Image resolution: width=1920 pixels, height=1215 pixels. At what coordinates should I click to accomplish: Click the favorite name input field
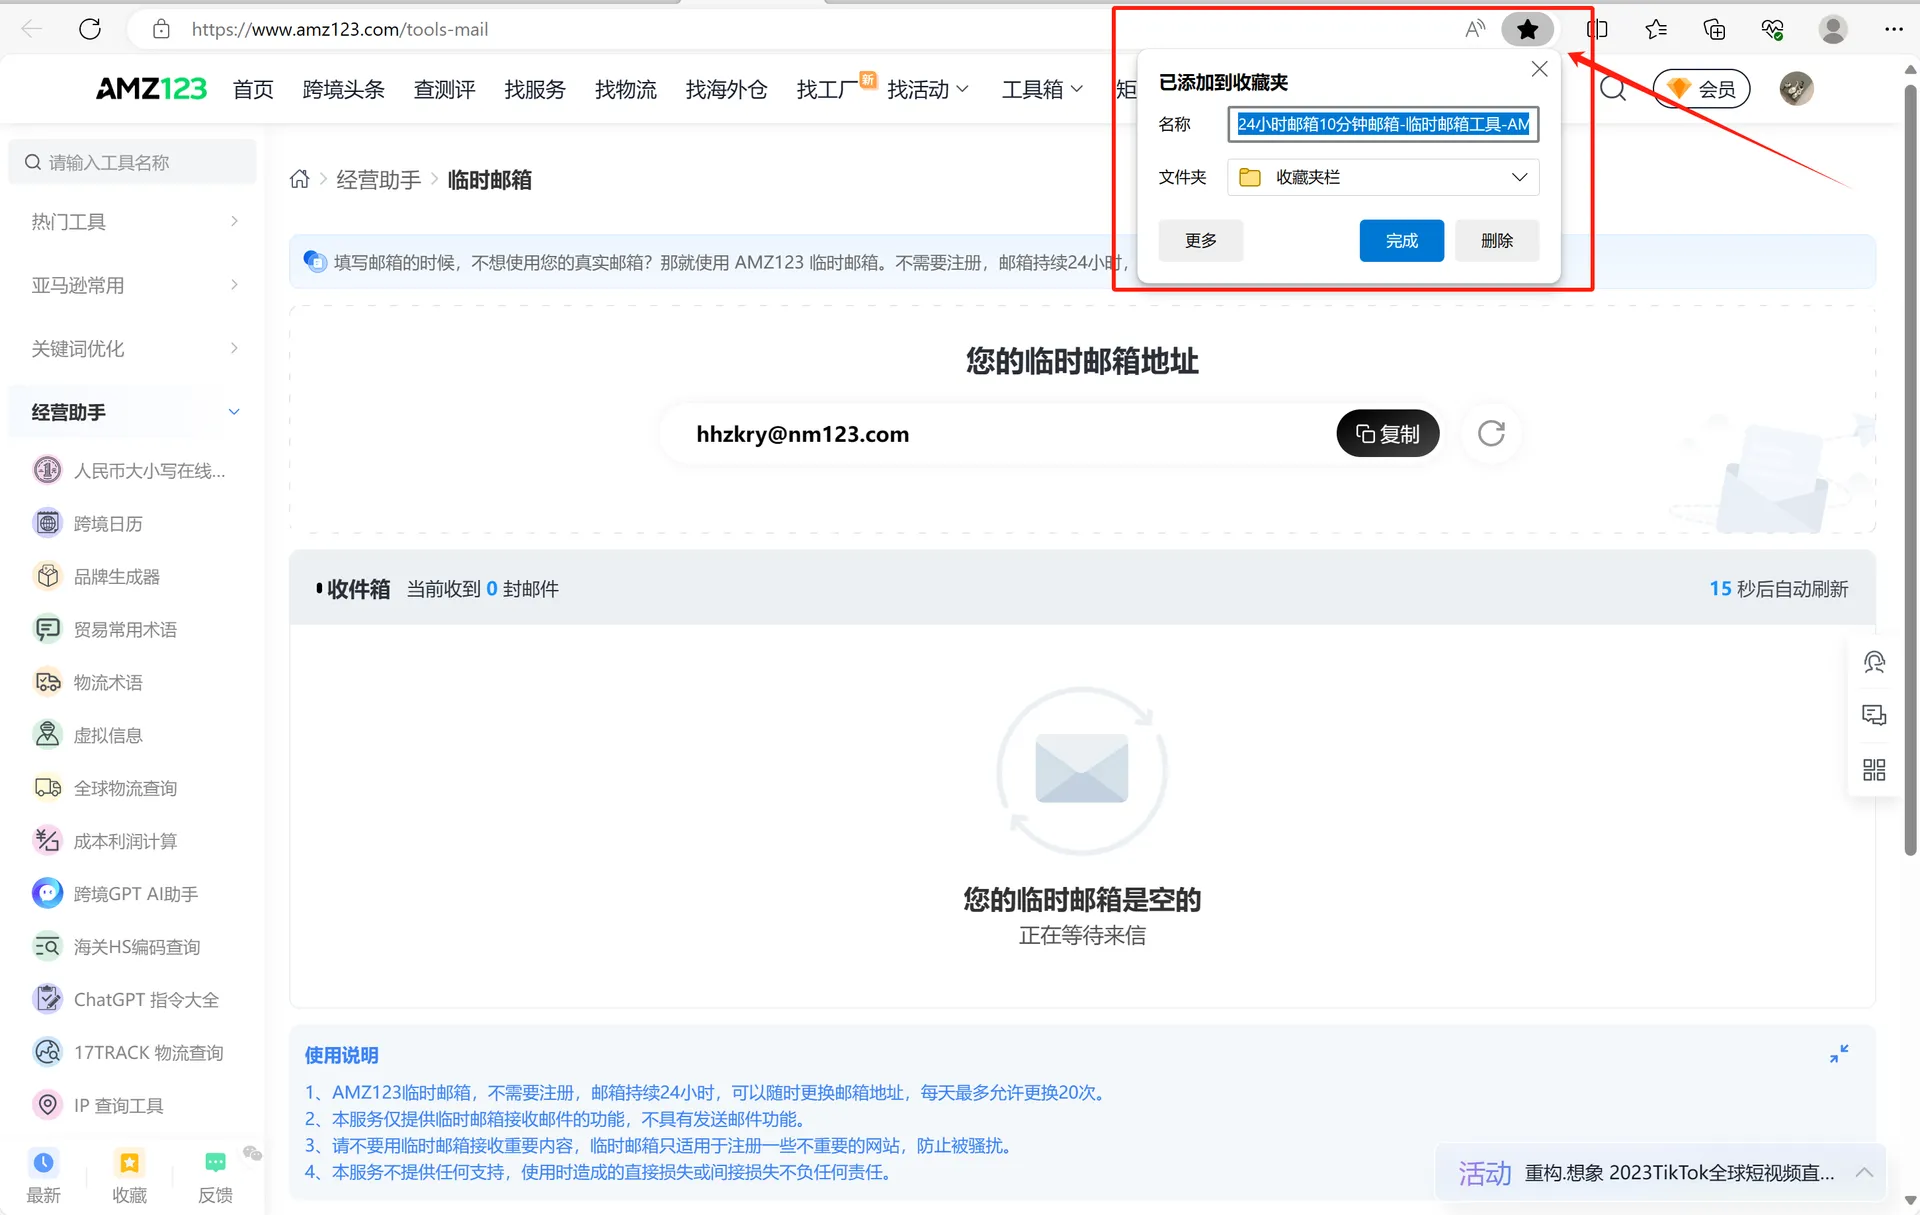pyautogui.click(x=1383, y=124)
